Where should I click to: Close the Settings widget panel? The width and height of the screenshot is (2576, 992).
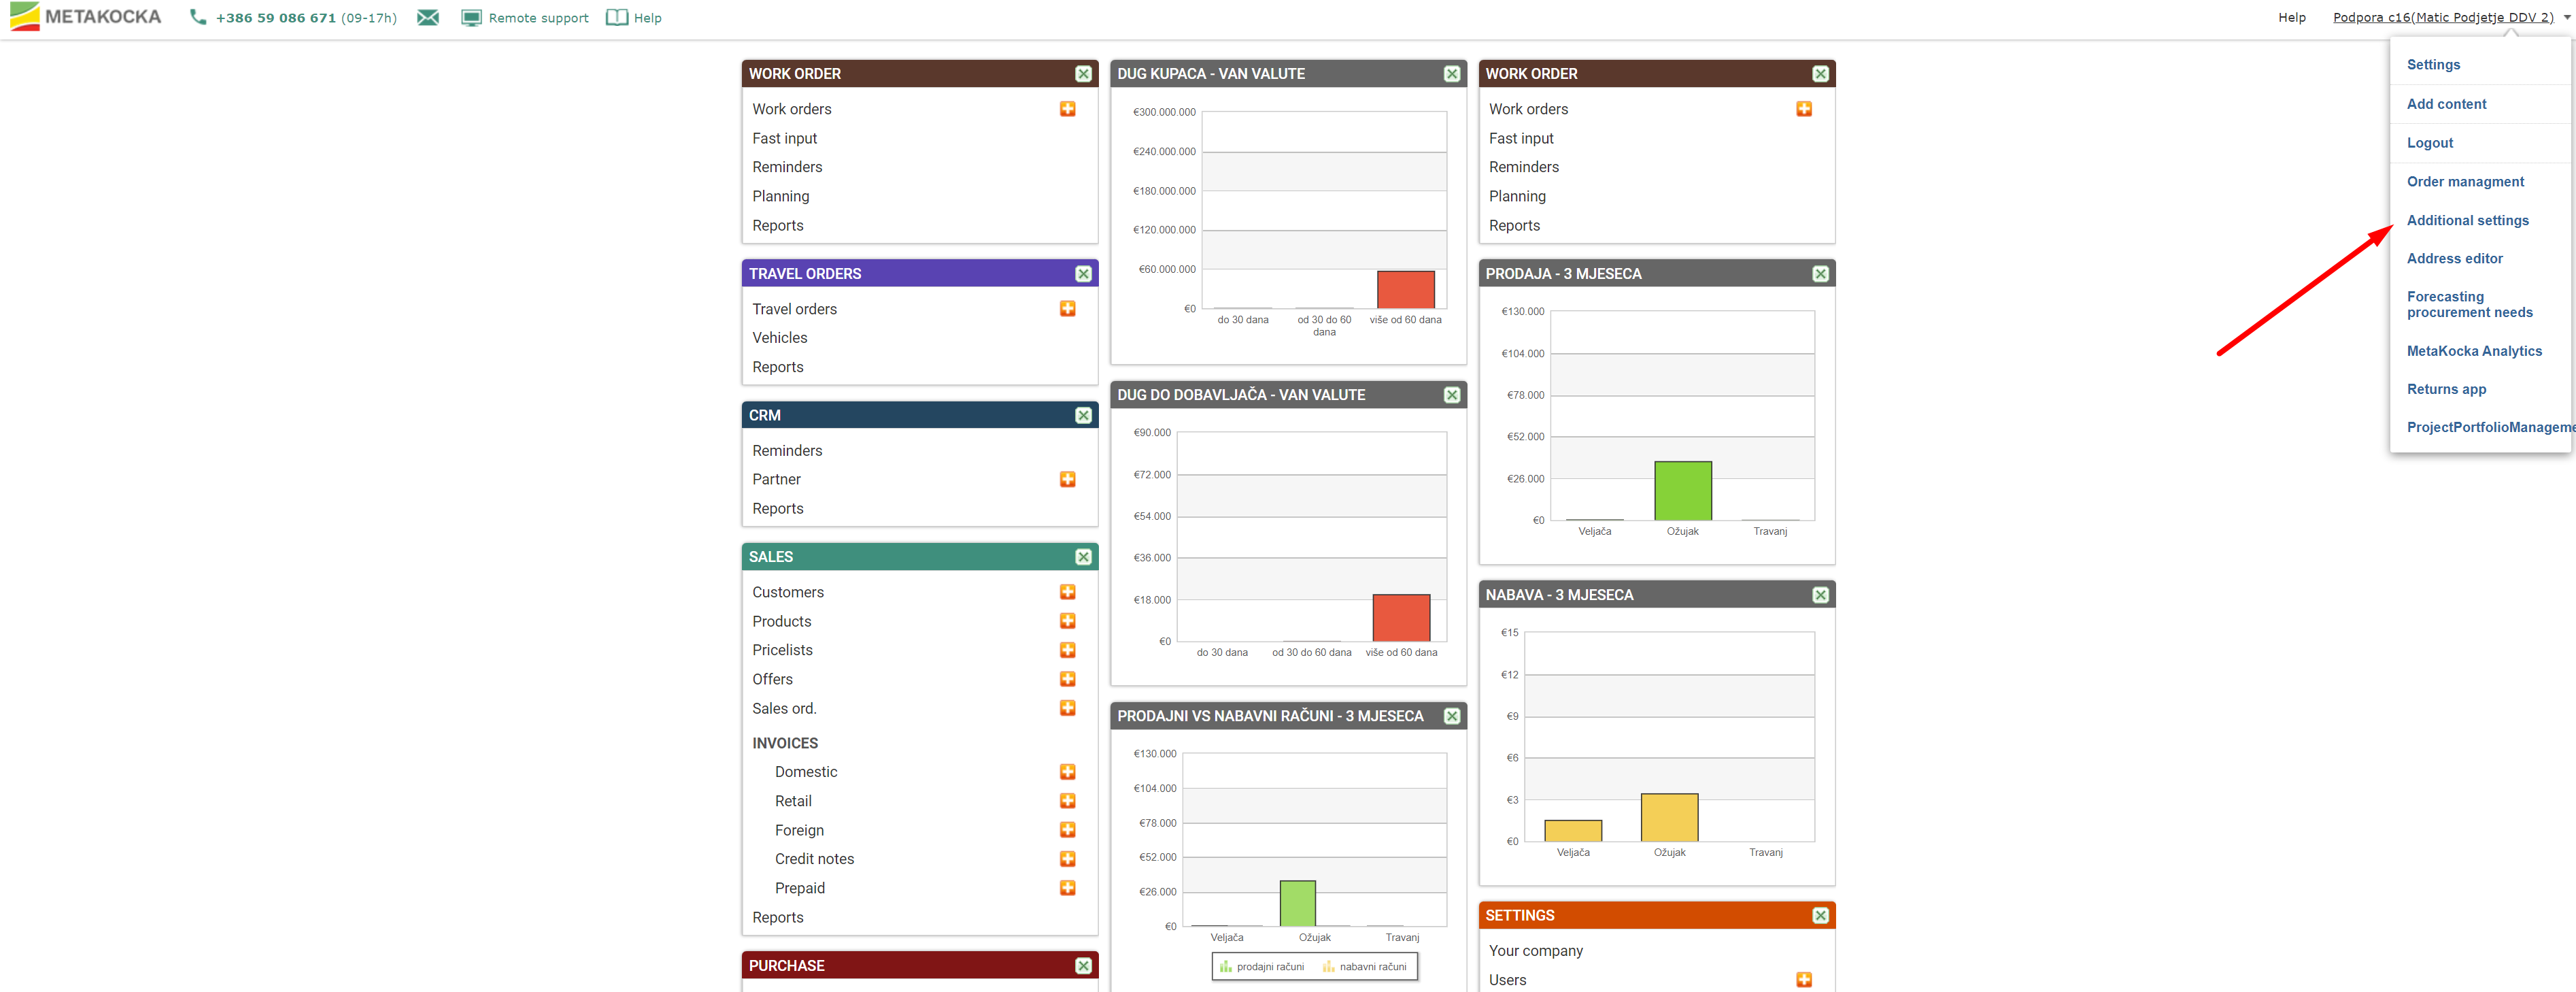click(x=1820, y=916)
